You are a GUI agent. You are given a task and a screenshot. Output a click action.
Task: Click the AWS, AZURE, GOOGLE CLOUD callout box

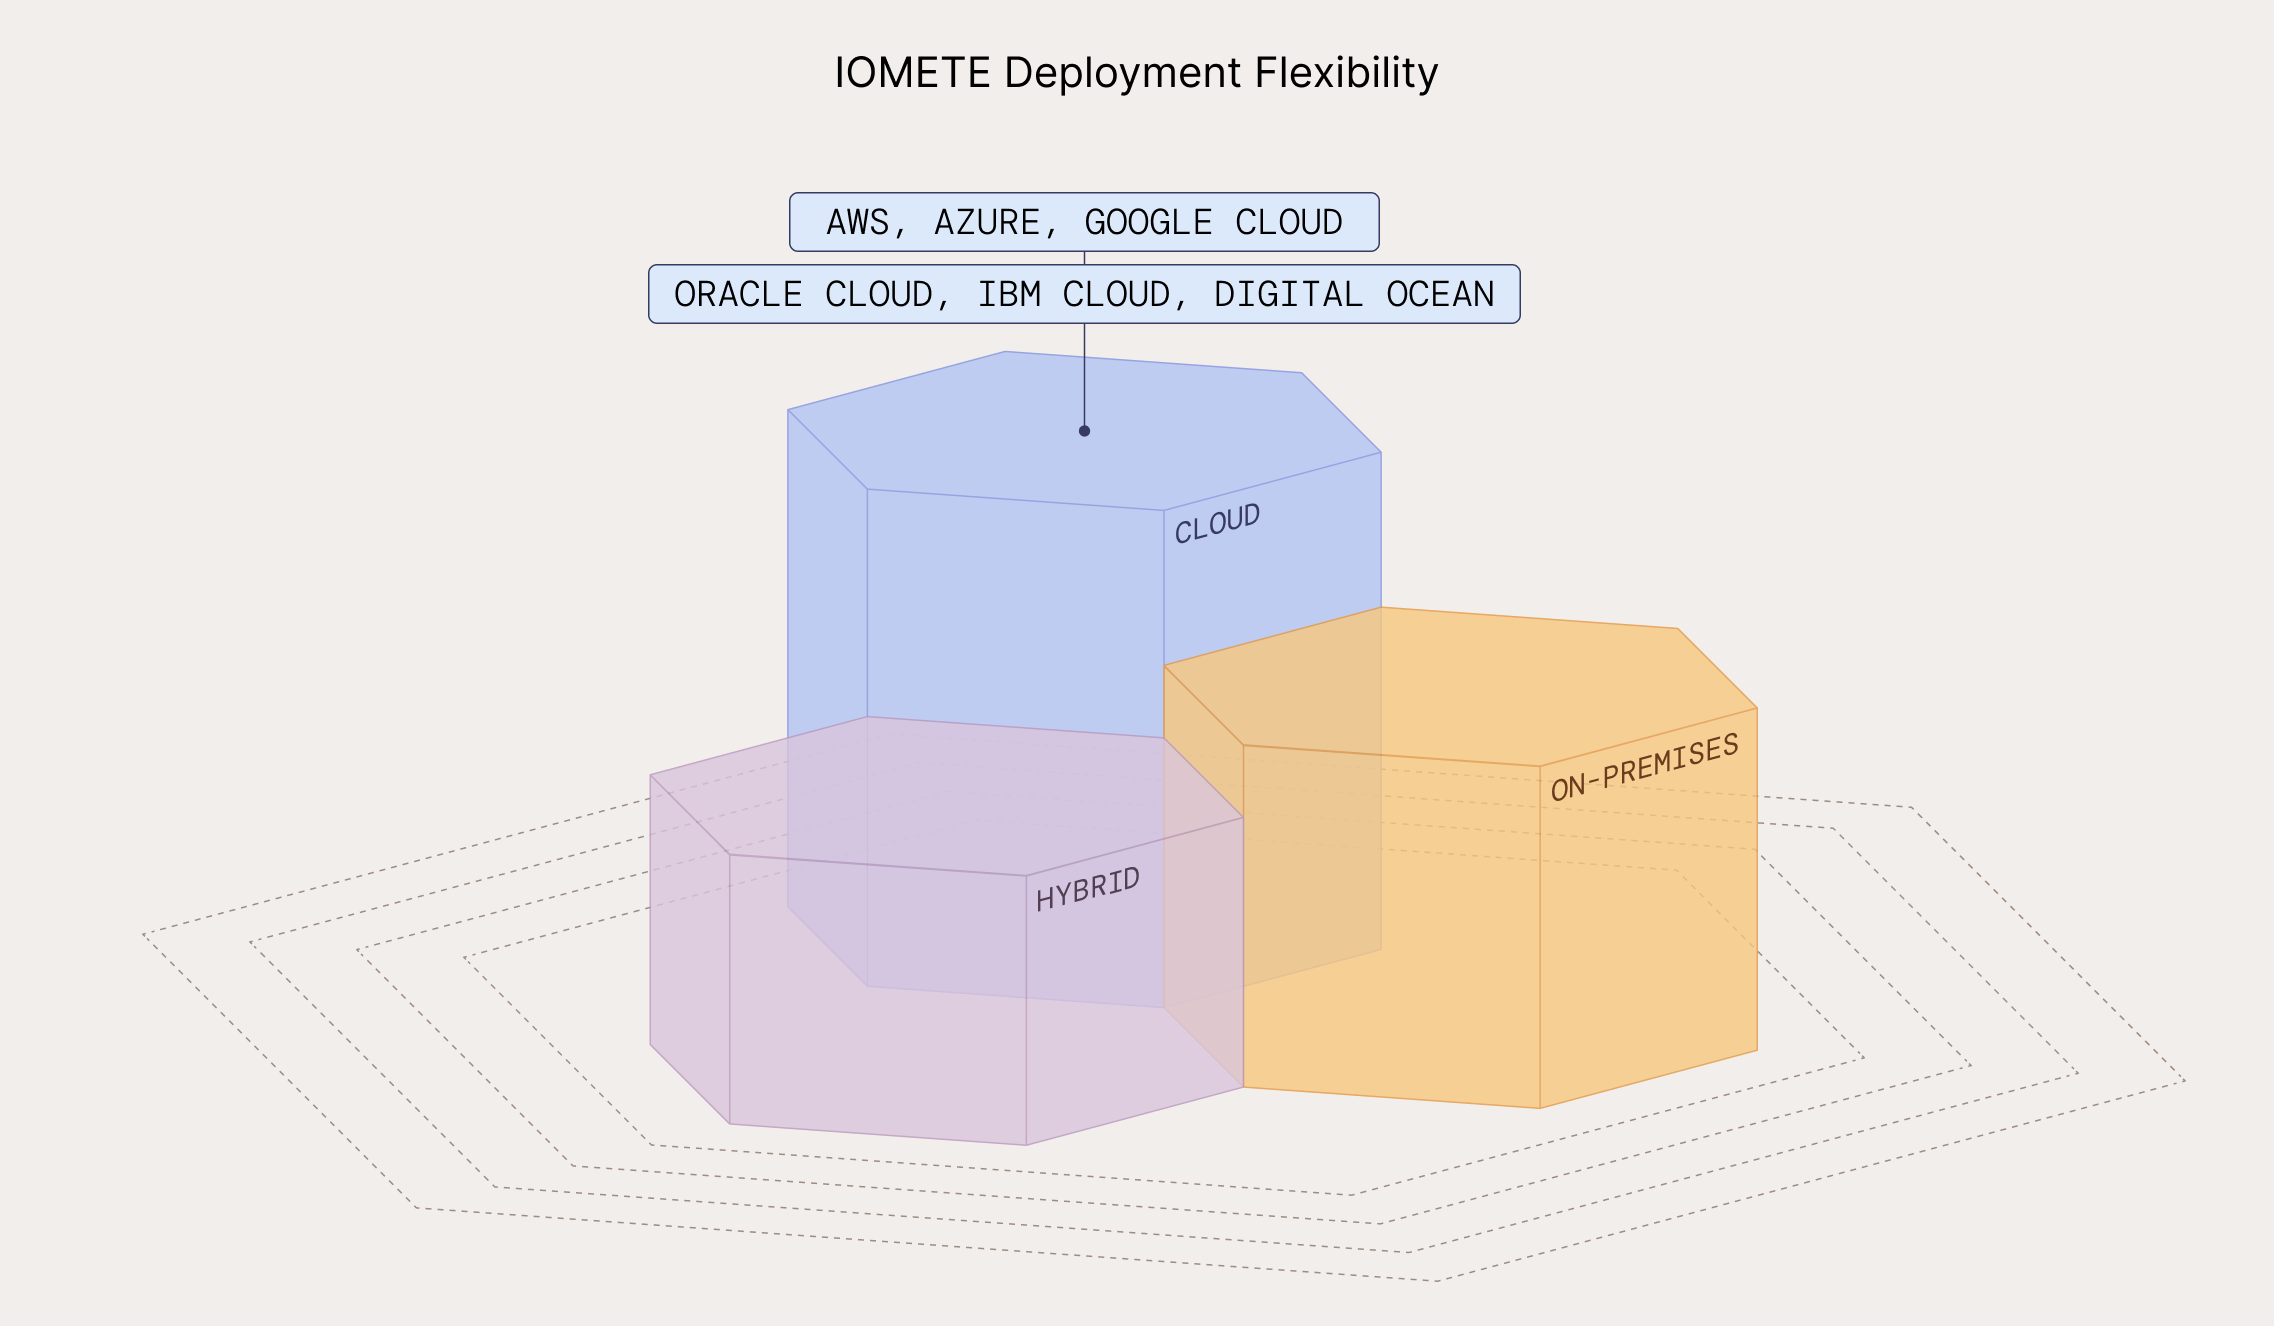point(1083,222)
